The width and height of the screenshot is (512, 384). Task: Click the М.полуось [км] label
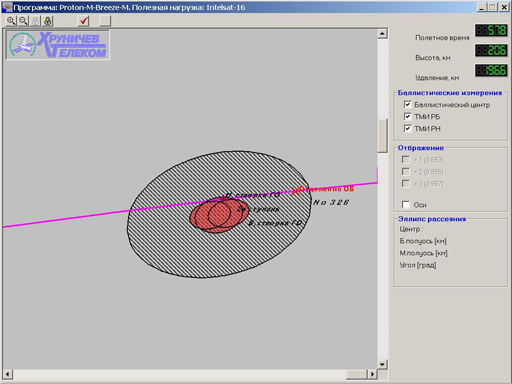(x=423, y=253)
